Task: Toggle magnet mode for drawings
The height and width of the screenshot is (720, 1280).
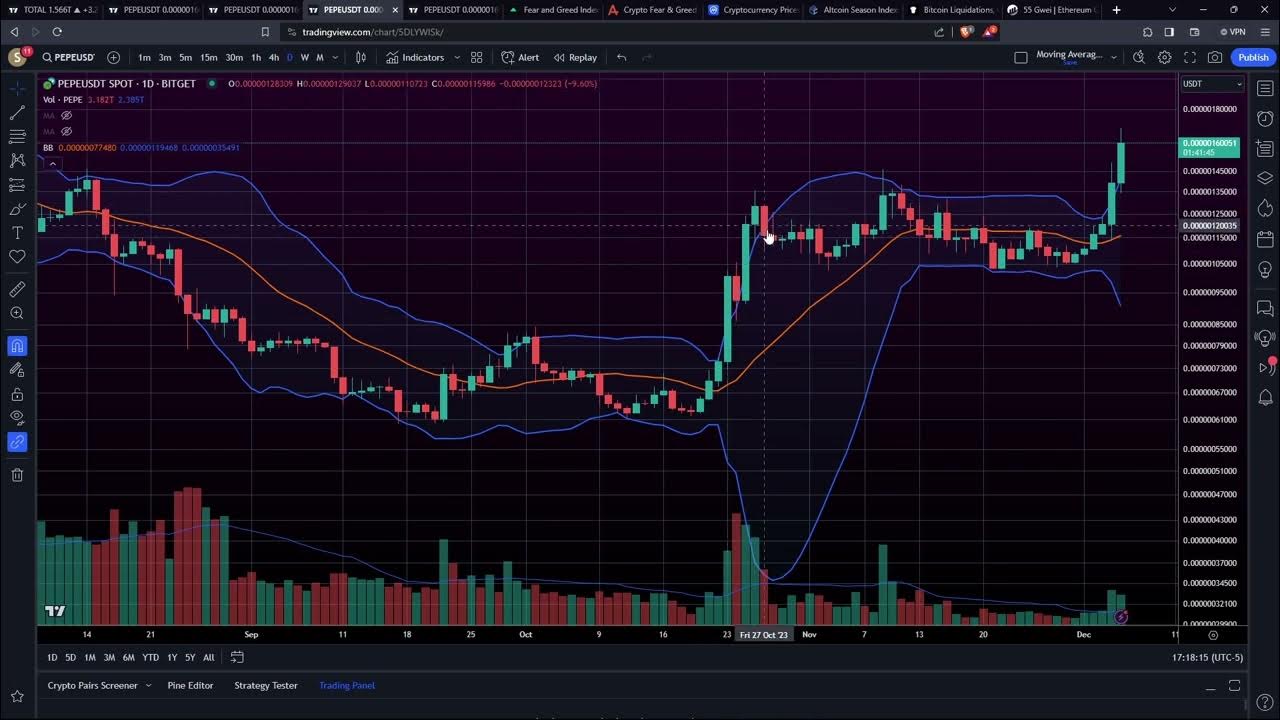Action: [x=17, y=346]
